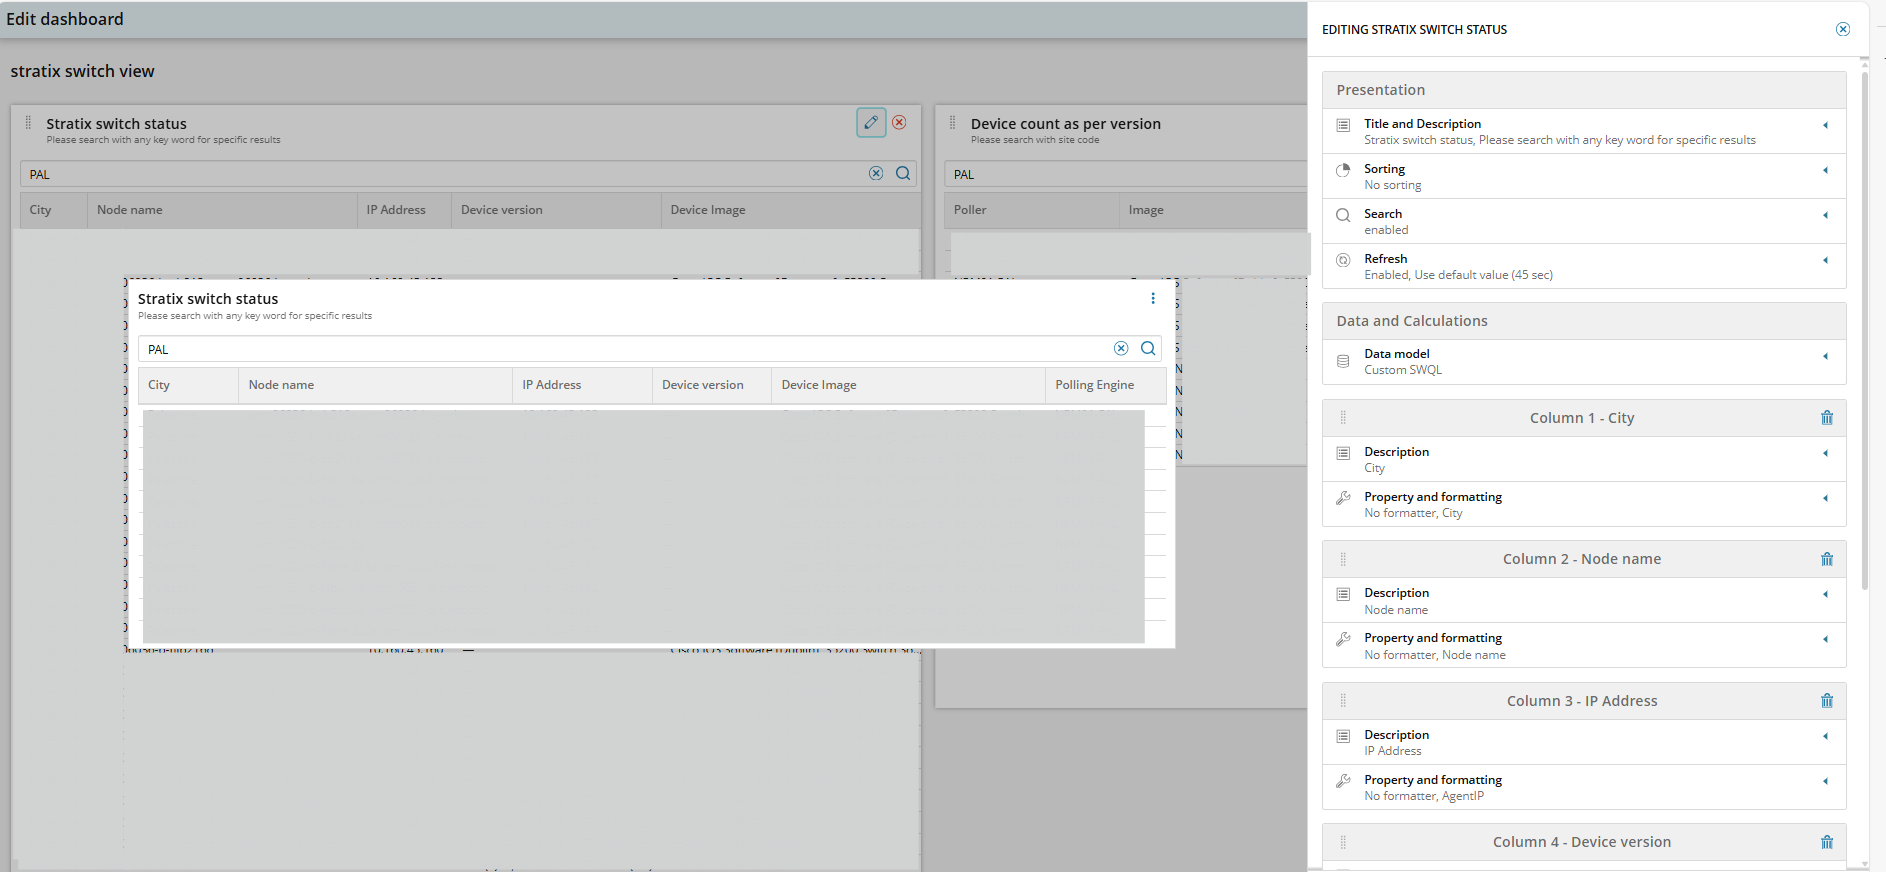Expand Property and formatting for City
This screenshot has width=1886, height=872.
pyautogui.click(x=1825, y=498)
